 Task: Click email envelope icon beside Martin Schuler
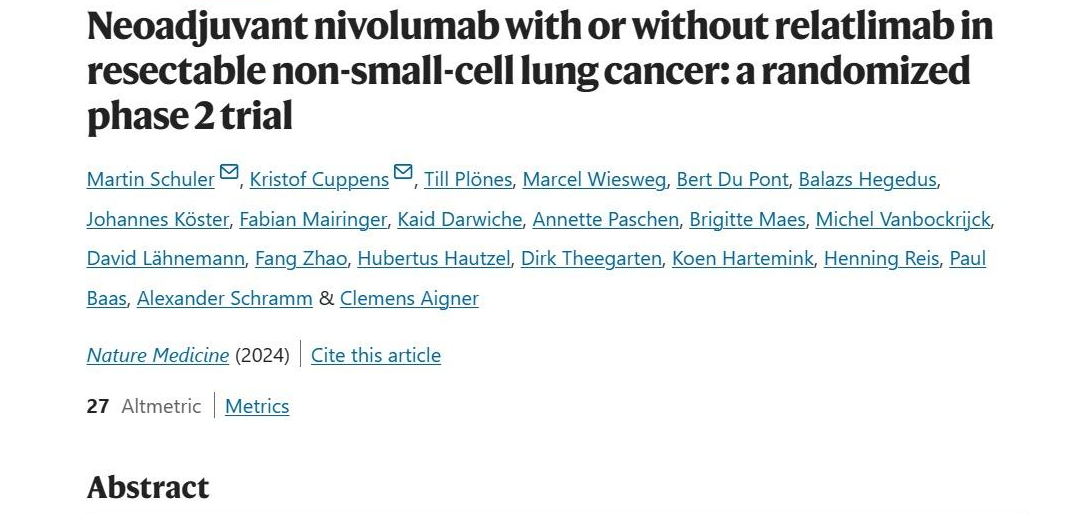[229, 172]
